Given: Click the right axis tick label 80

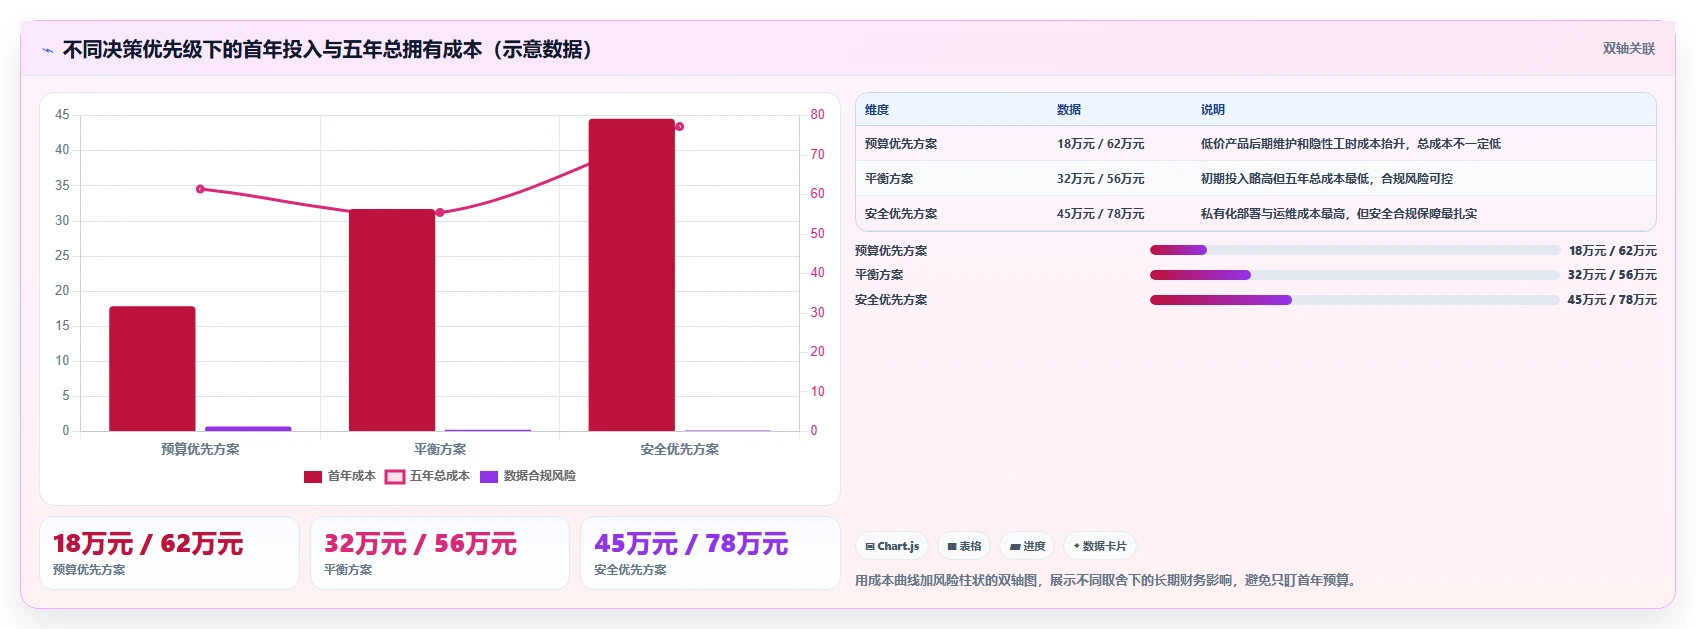Looking at the screenshot, I should pos(817,115).
